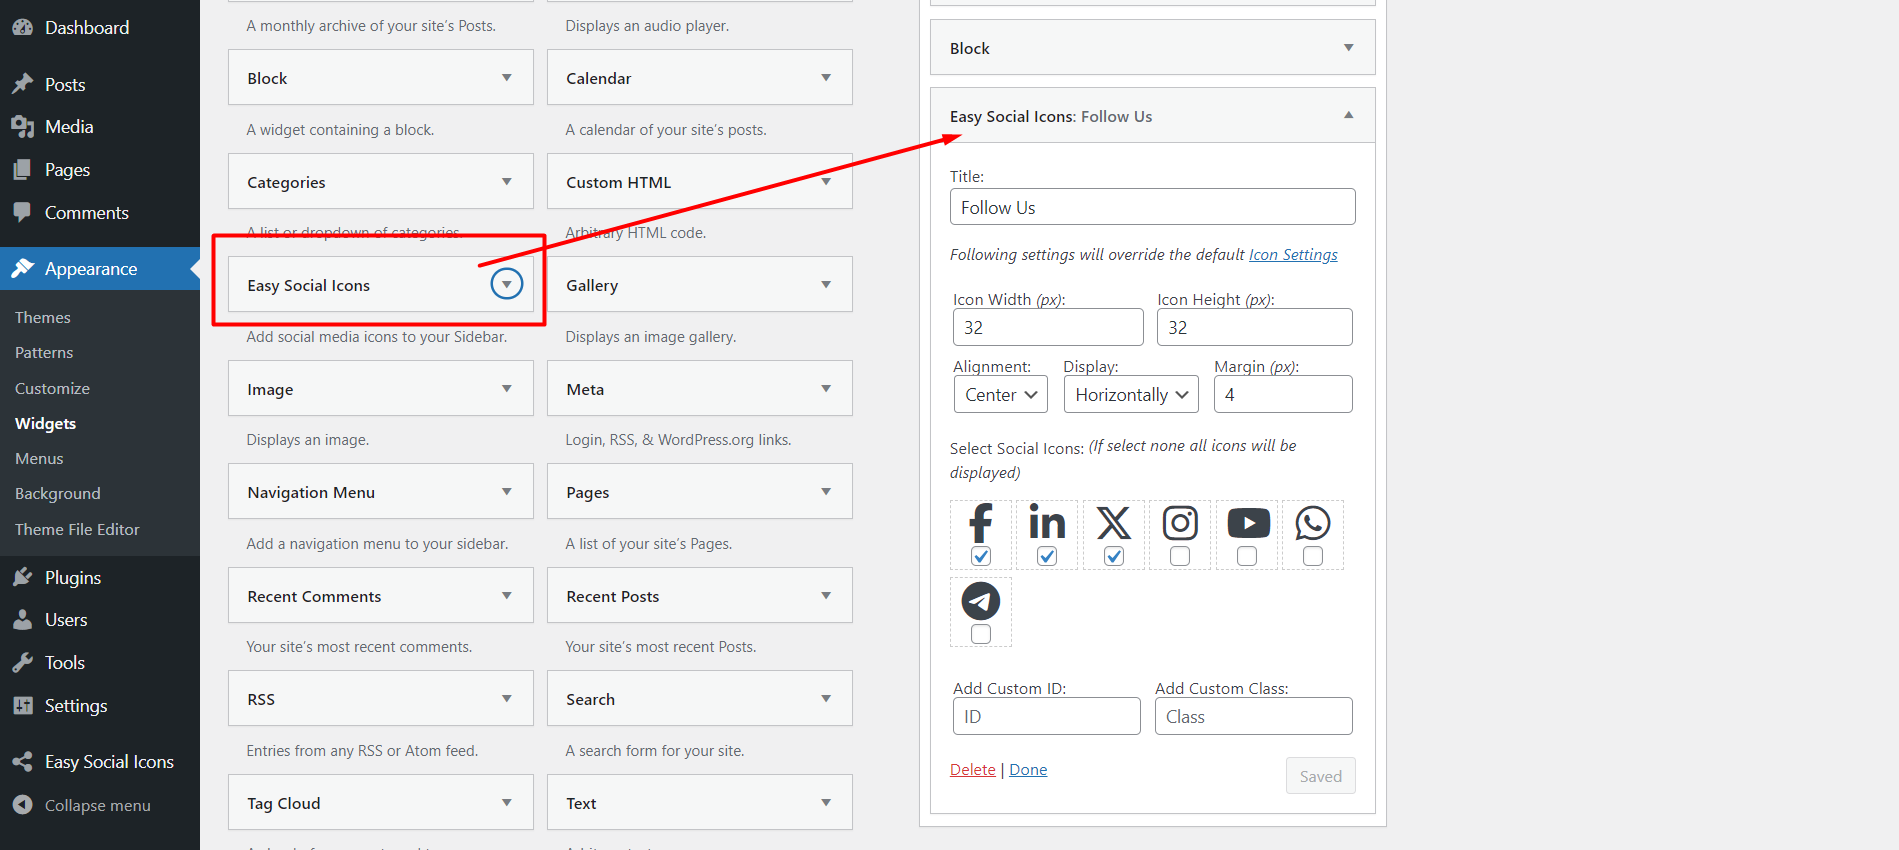This screenshot has height=850, width=1899.
Task: Open Plugins in the admin sidebar
Action: [x=72, y=578]
